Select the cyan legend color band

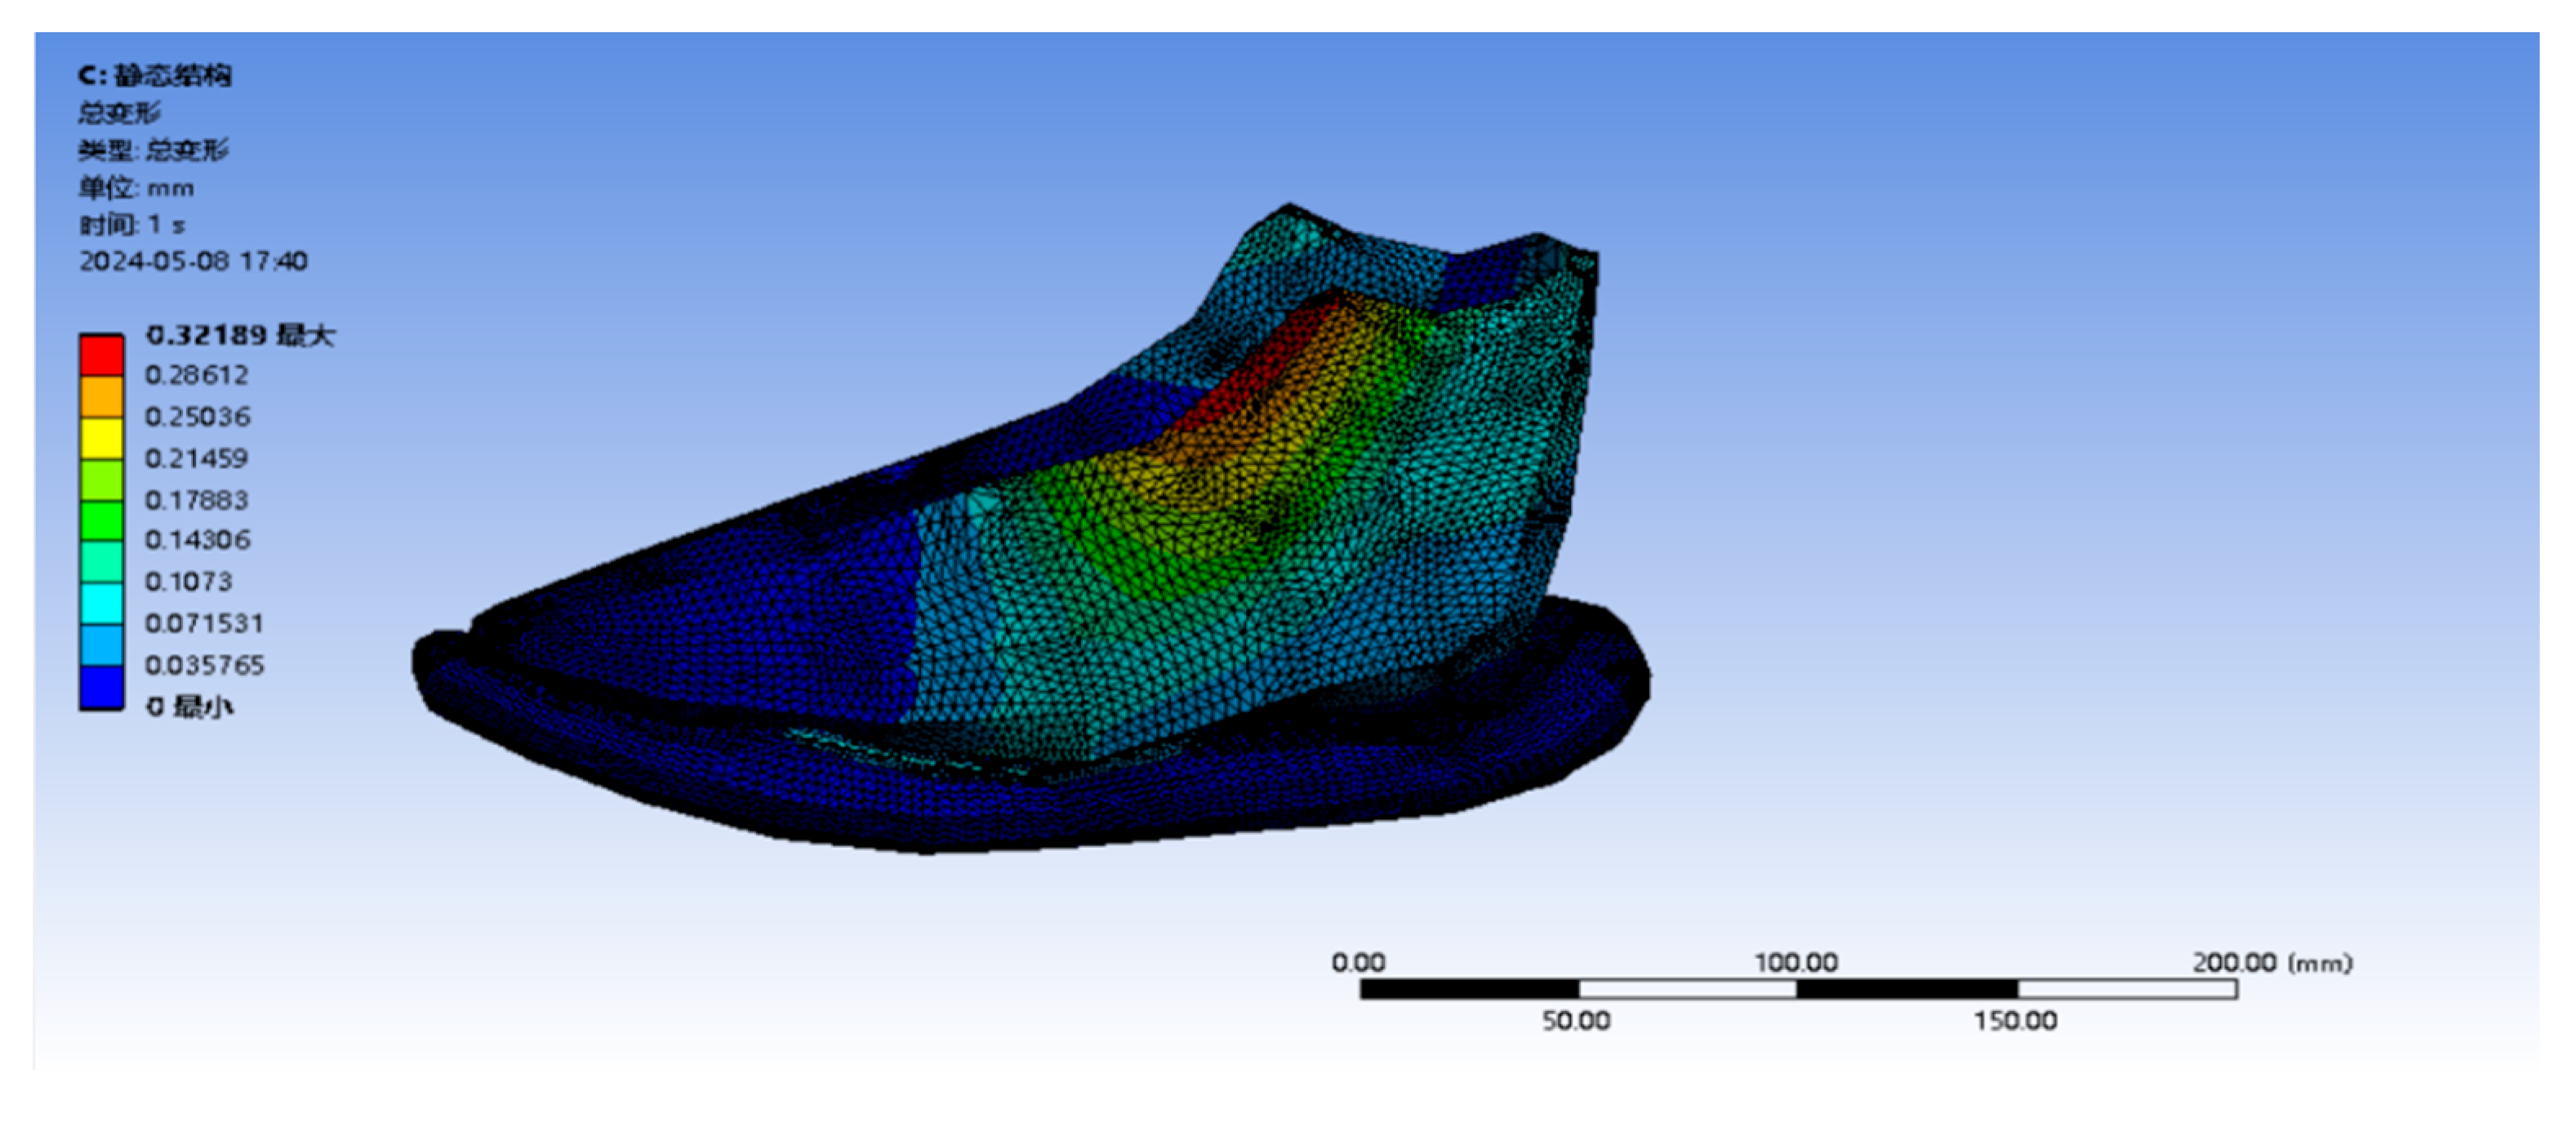(101, 604)
